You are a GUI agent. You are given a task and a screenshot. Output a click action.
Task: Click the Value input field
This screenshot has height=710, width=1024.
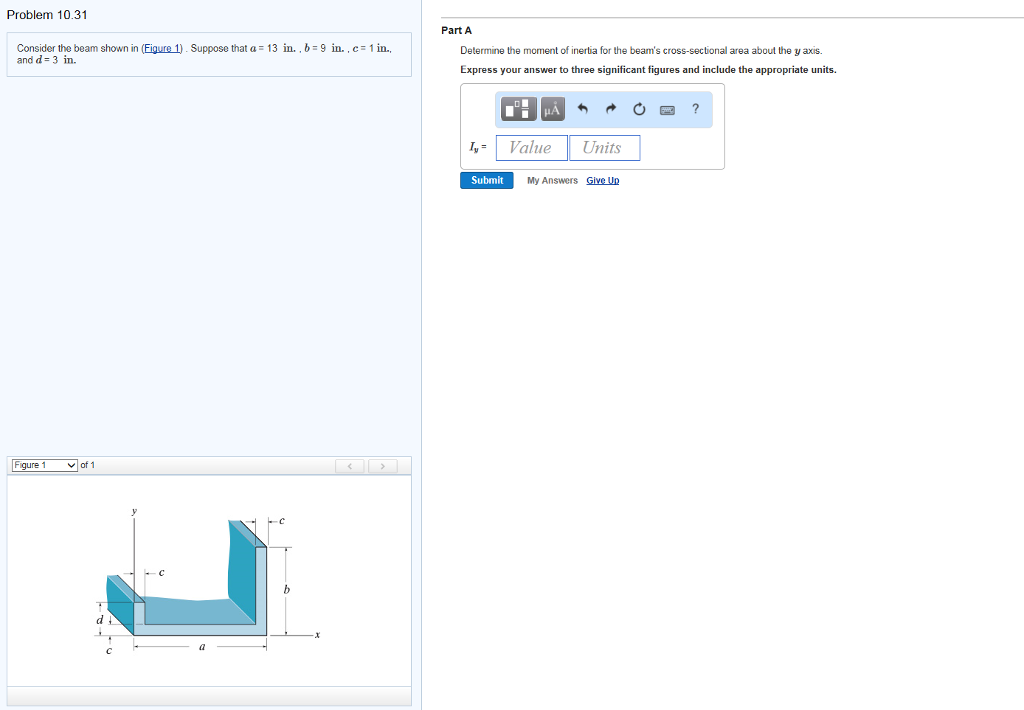click(531, 147)
